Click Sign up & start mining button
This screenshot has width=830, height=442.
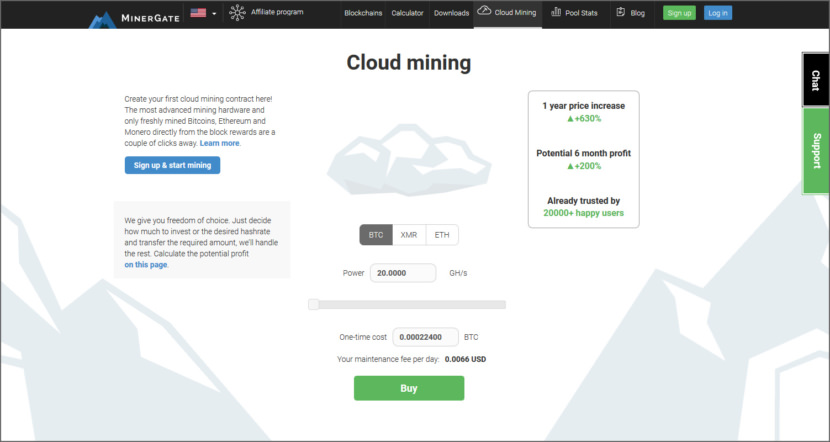172,165
